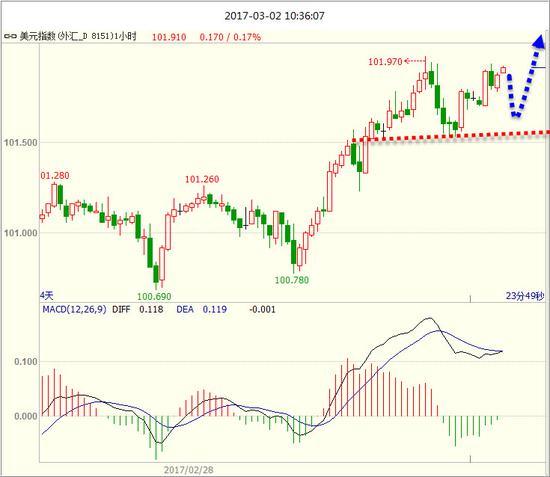
Task: Click the 01.280 peak label
Action: pyautogui.click(x=55, y=175)
